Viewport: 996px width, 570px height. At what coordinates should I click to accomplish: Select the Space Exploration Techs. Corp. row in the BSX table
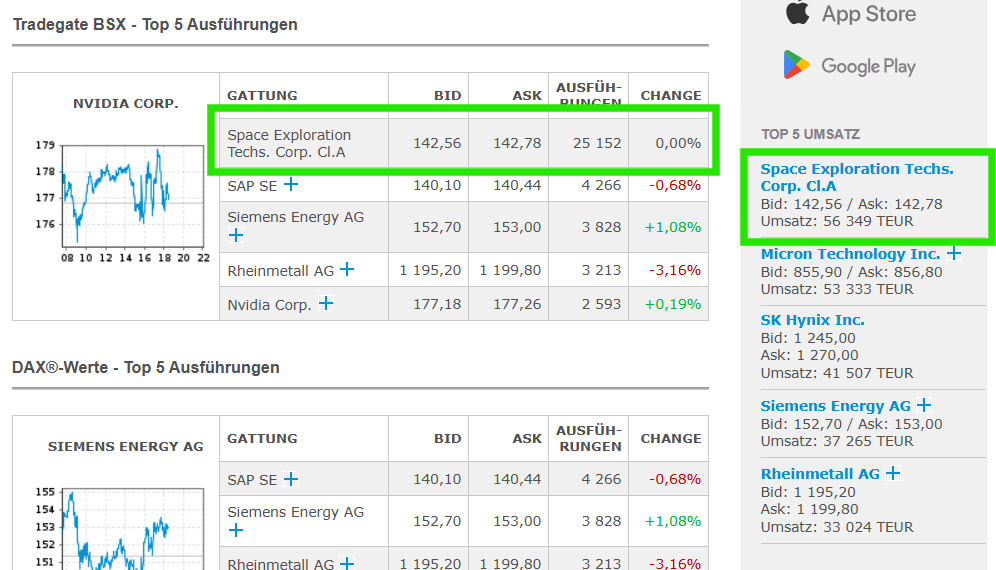464,143
